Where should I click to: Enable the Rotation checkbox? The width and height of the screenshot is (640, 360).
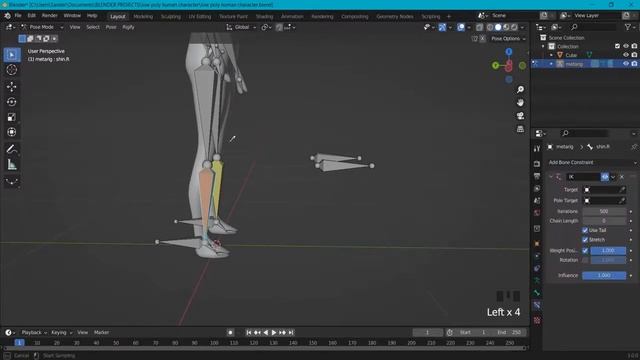tap(585, 260)
